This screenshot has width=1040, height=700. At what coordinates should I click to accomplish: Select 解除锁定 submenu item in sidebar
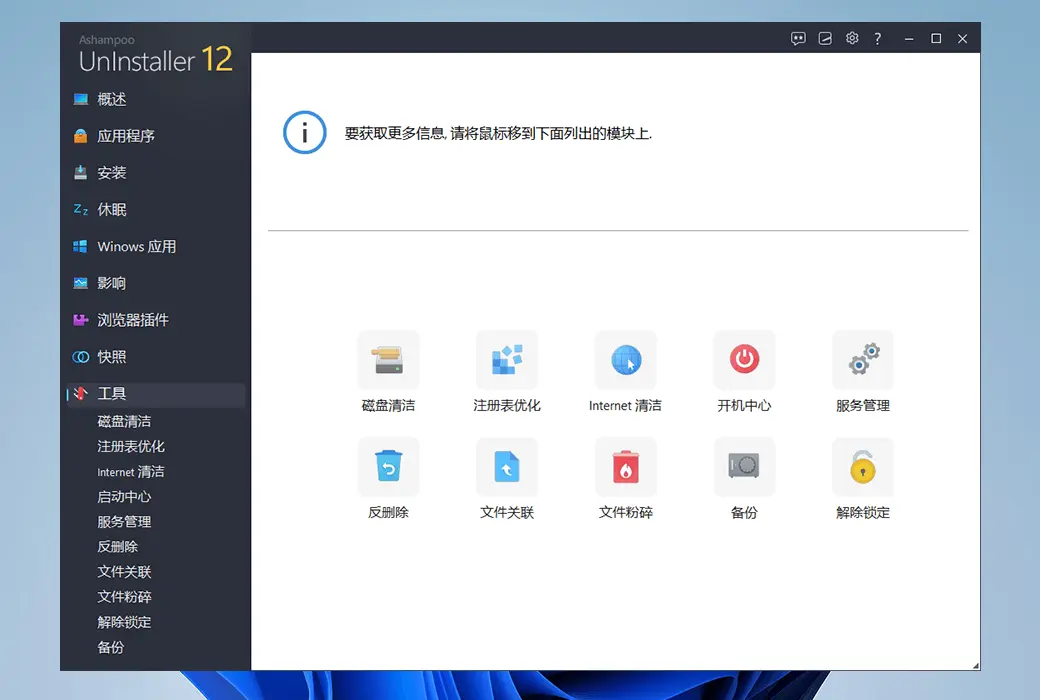pos(124,622)
